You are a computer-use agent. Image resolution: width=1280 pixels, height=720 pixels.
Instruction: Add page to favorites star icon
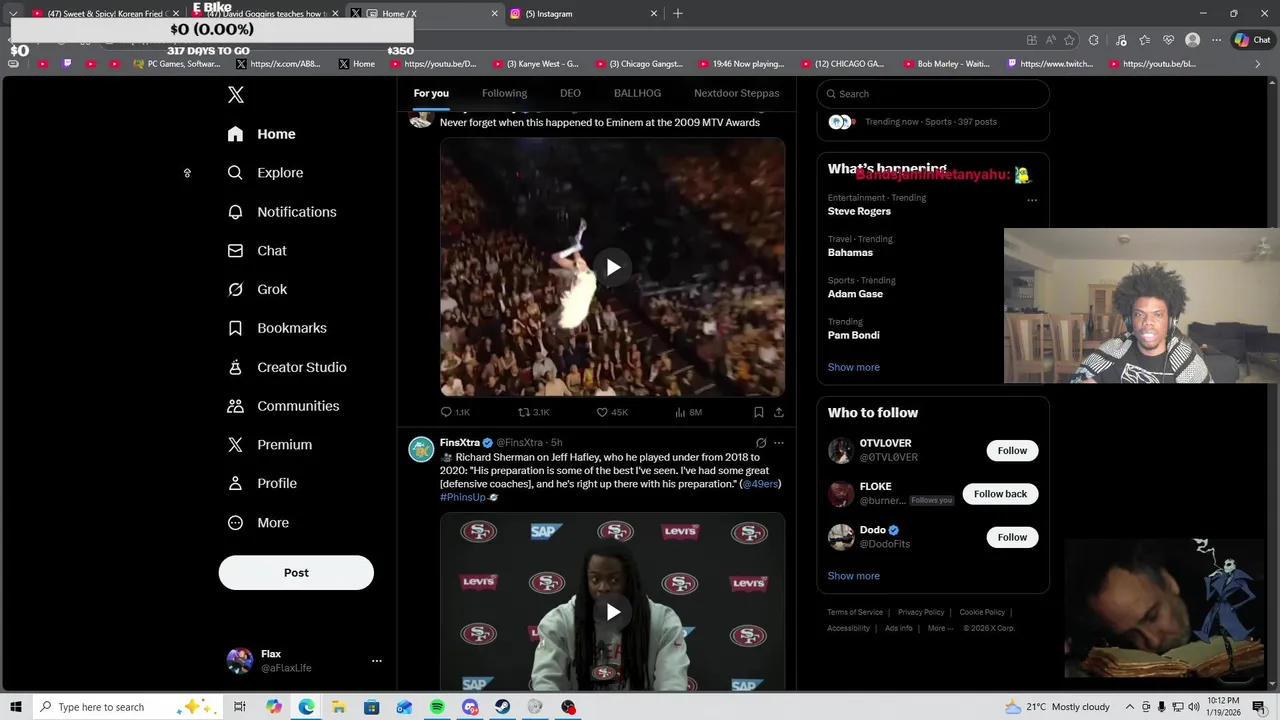[x=1069, y=40]
